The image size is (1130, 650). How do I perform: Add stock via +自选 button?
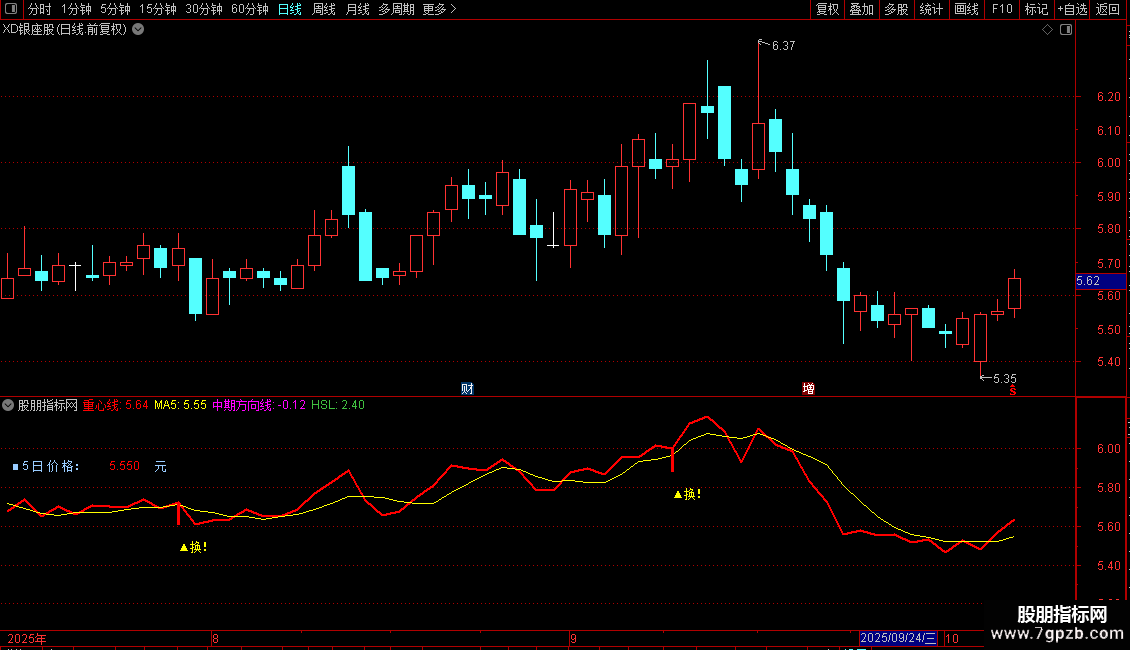(x=1072, y=9)
